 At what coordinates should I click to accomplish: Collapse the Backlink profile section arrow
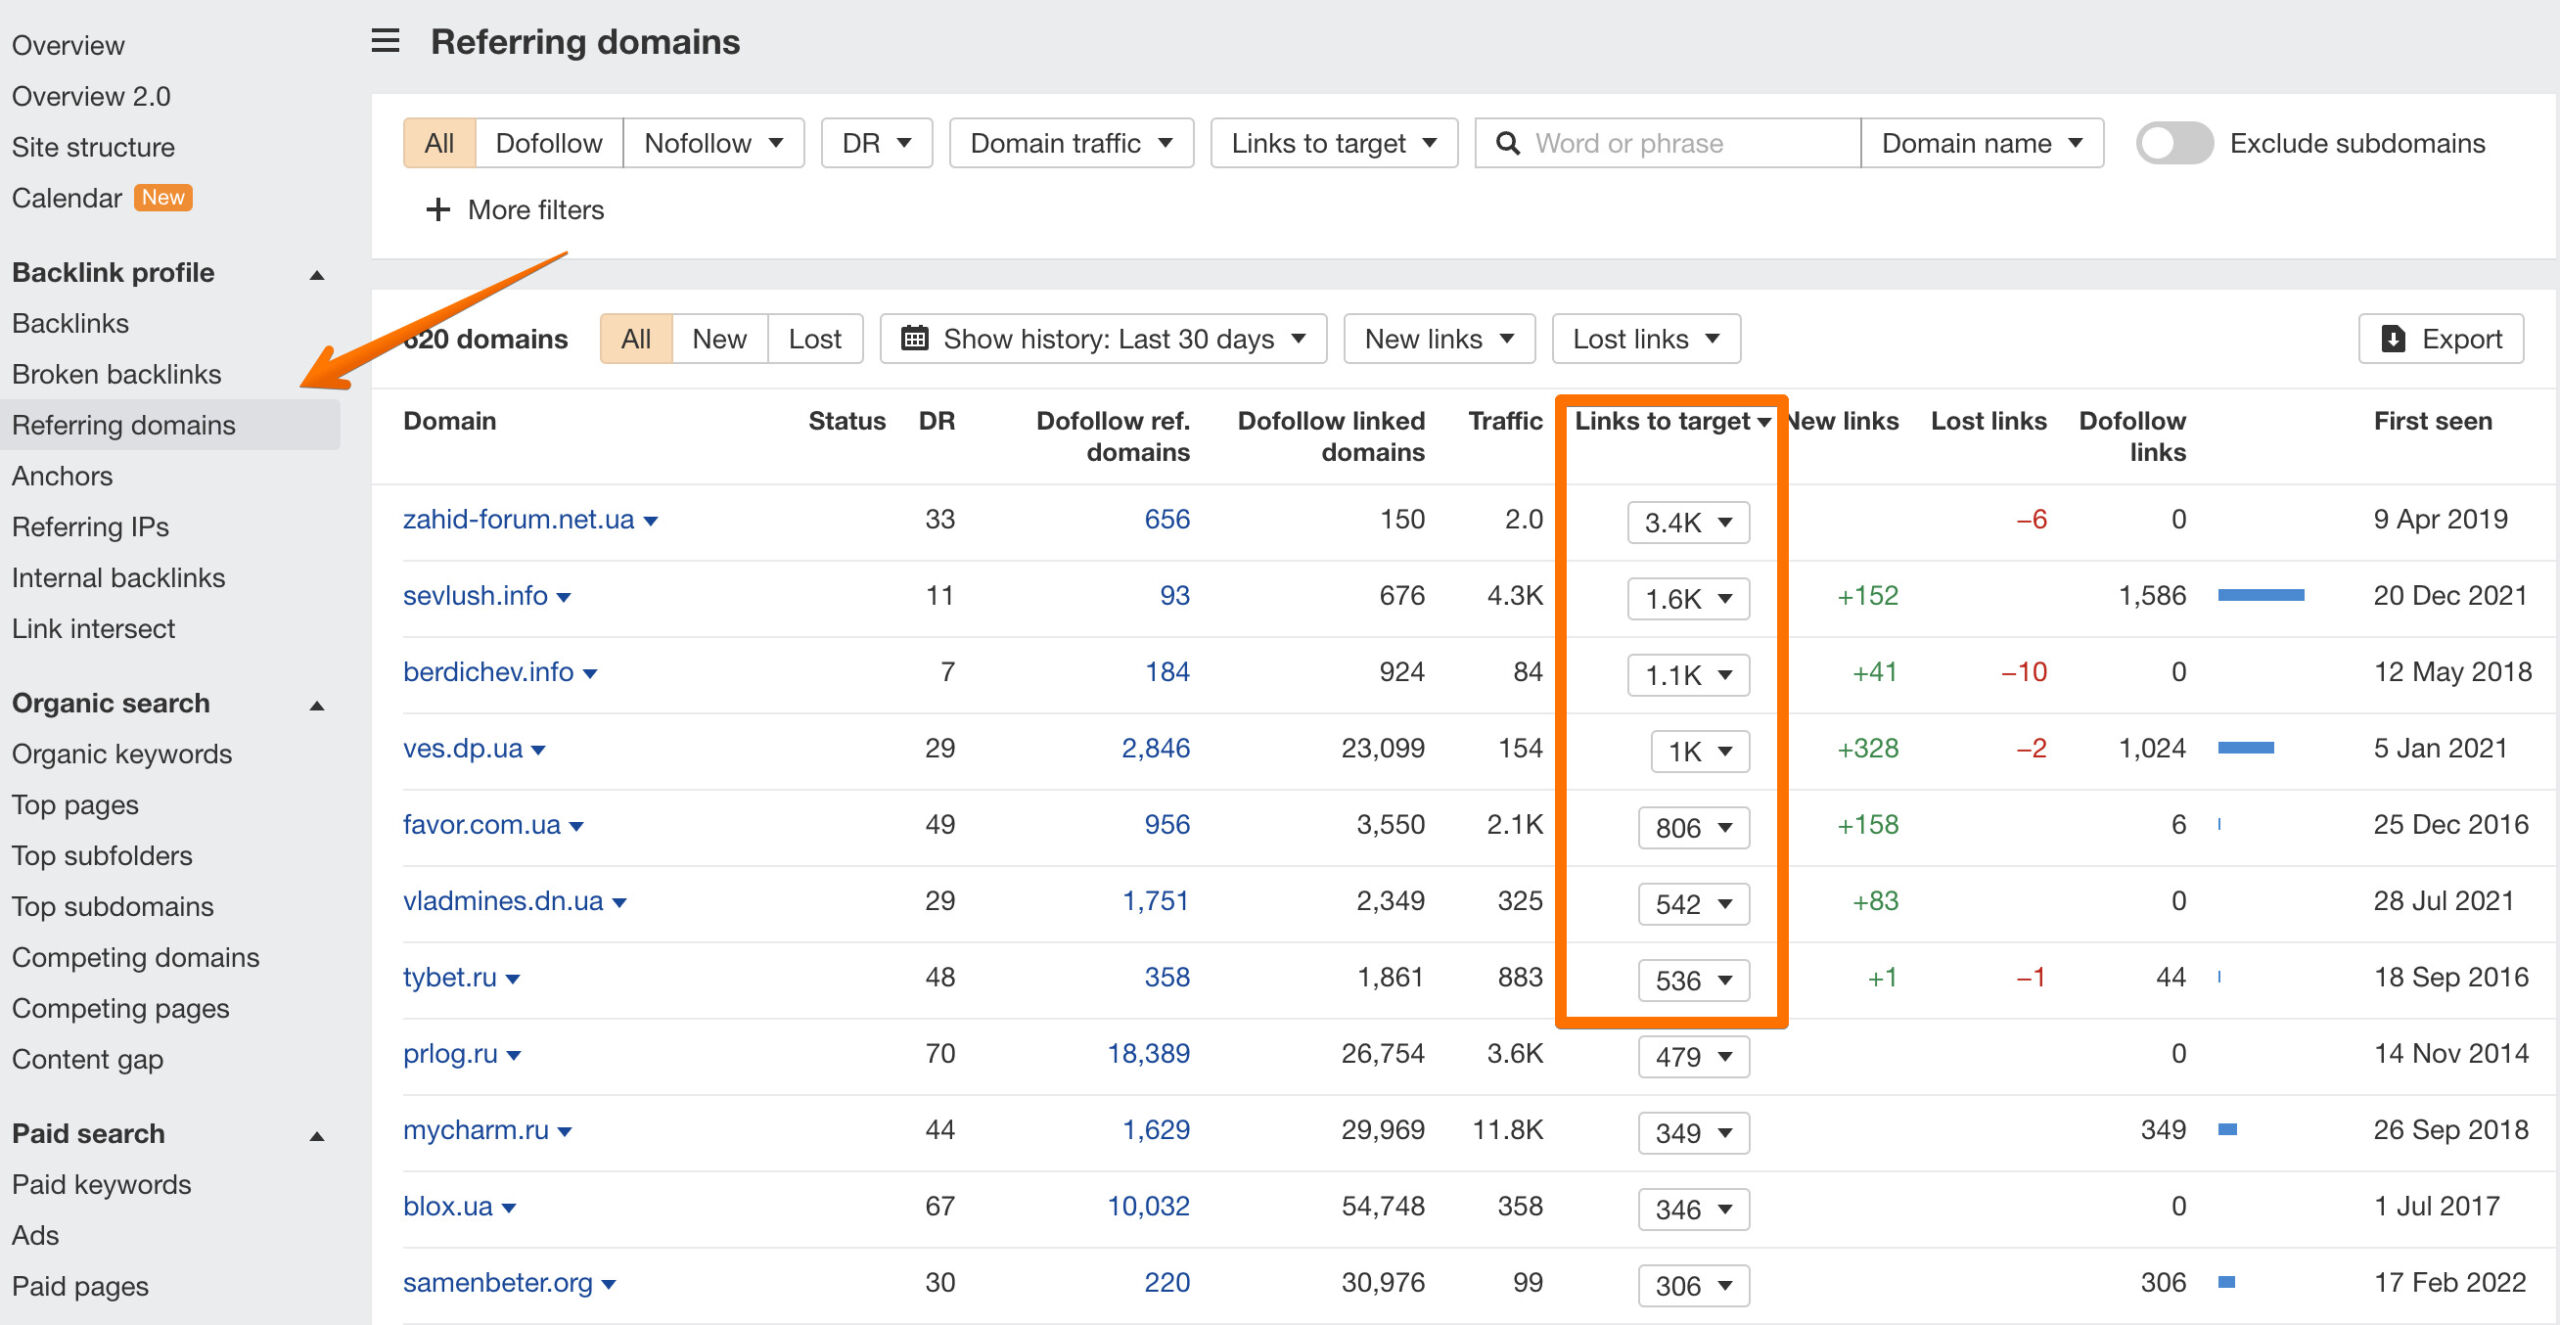click(317, 275)
